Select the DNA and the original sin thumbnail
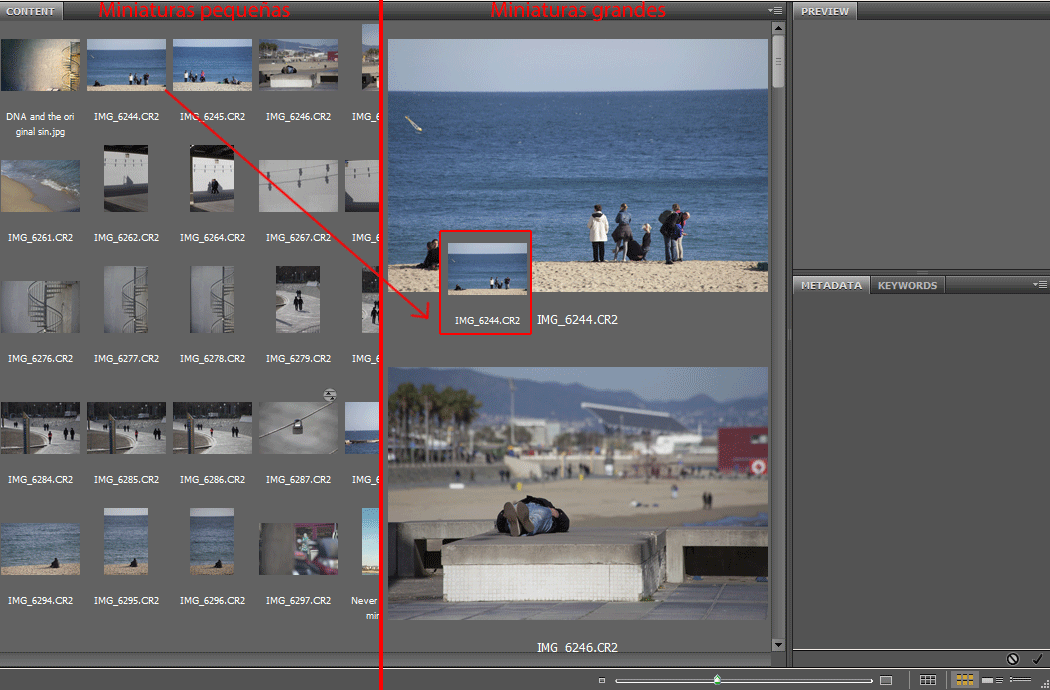 [x=40, y=65]
